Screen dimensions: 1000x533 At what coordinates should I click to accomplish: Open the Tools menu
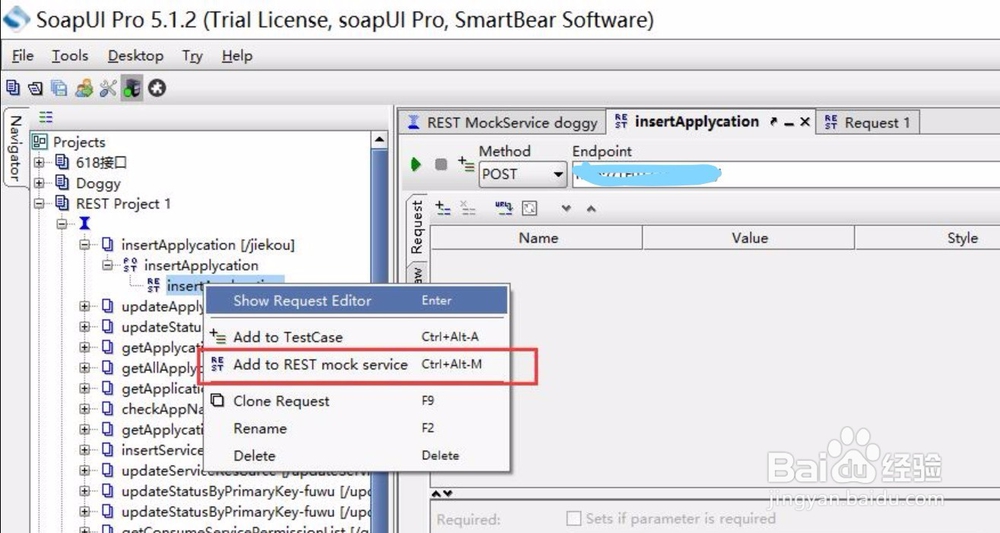70,56
